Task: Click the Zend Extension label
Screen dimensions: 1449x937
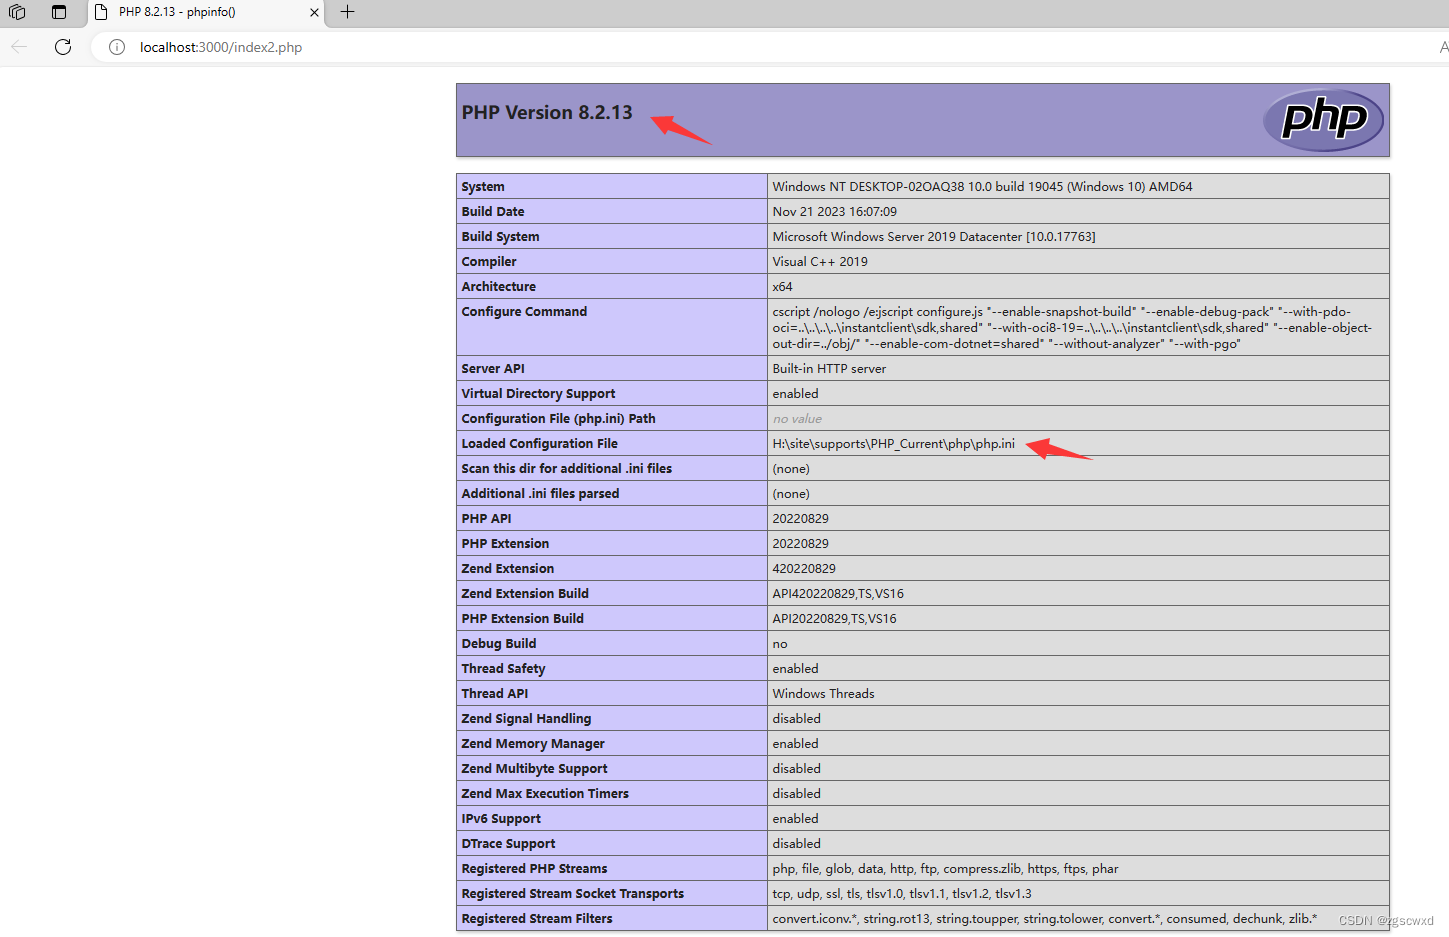Action: point(507,569)
